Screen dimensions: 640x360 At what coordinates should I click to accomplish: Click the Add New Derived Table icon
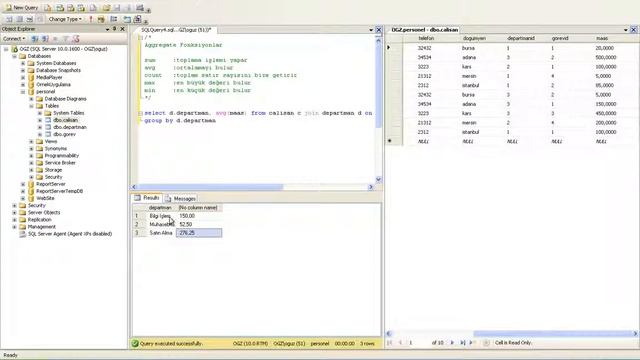[138, 19]
